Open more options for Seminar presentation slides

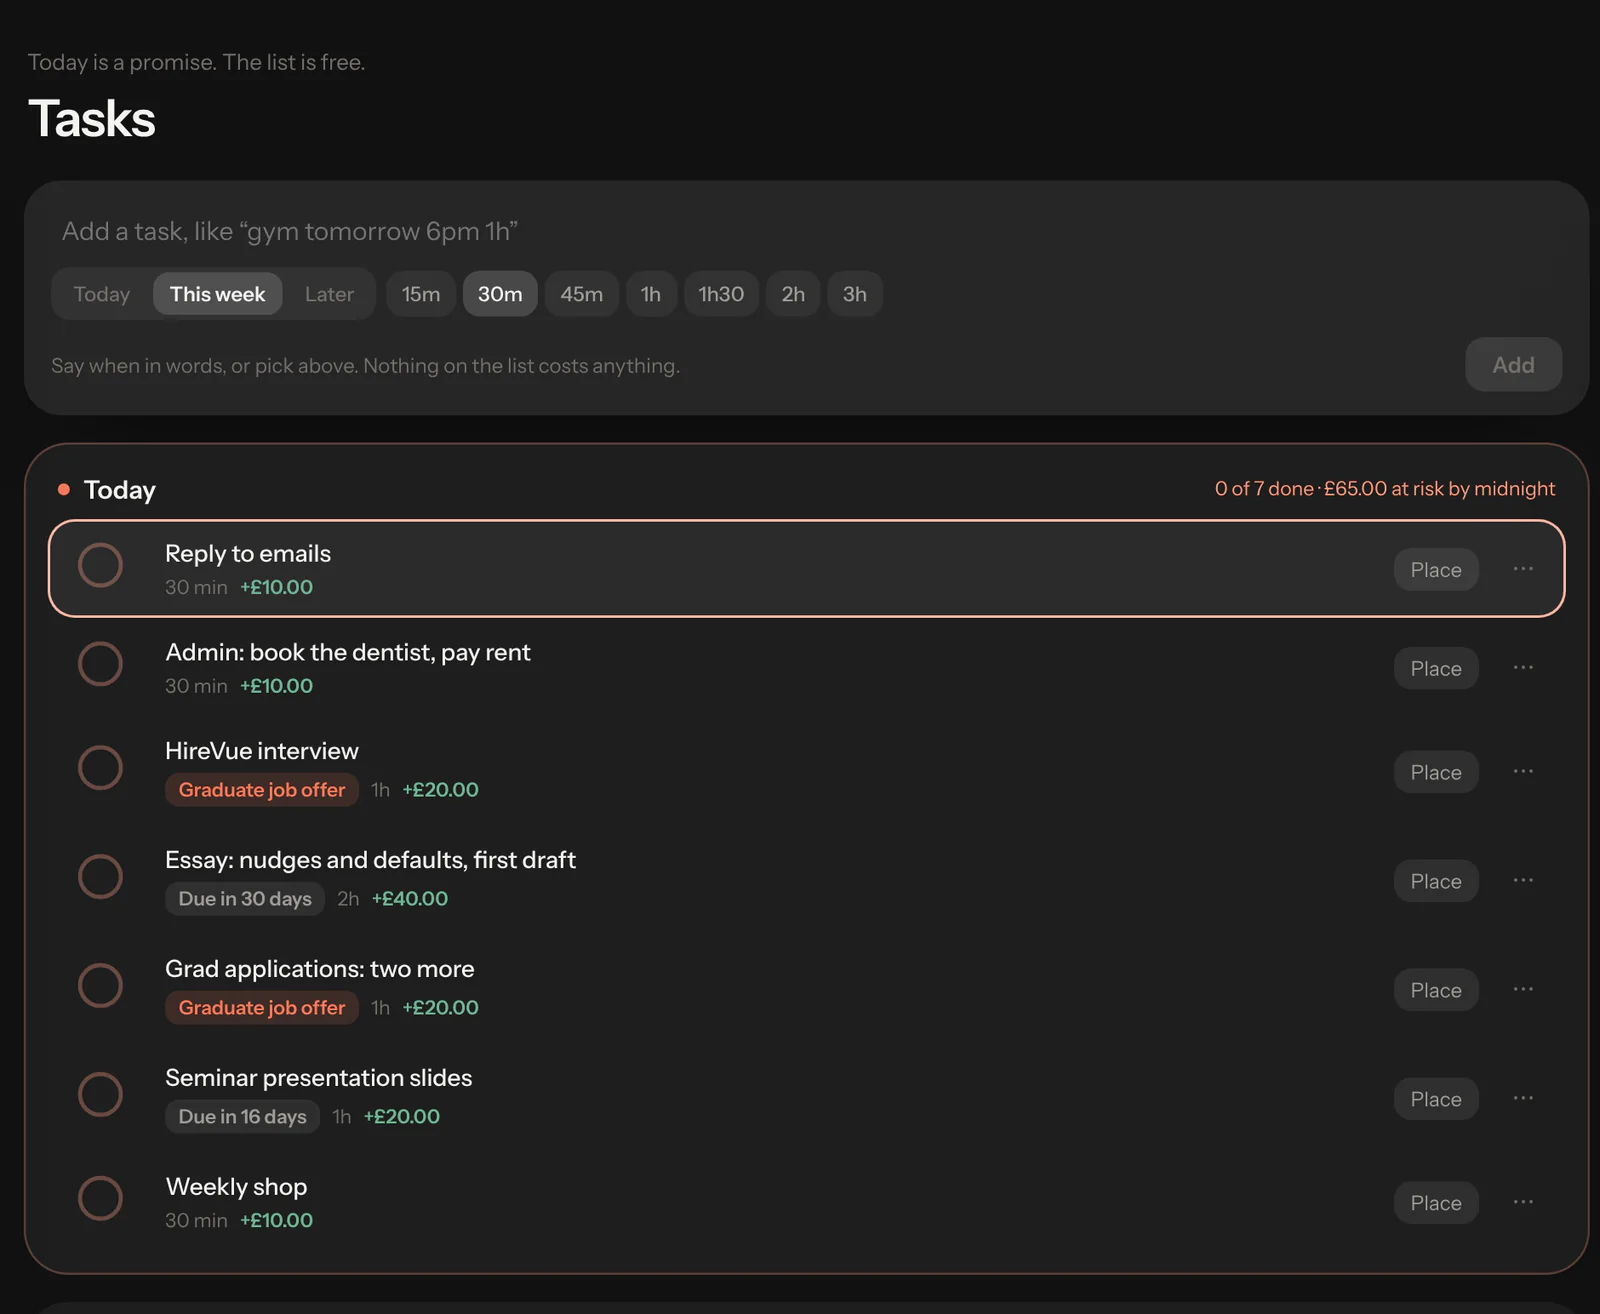(x=1523, y=1099)
